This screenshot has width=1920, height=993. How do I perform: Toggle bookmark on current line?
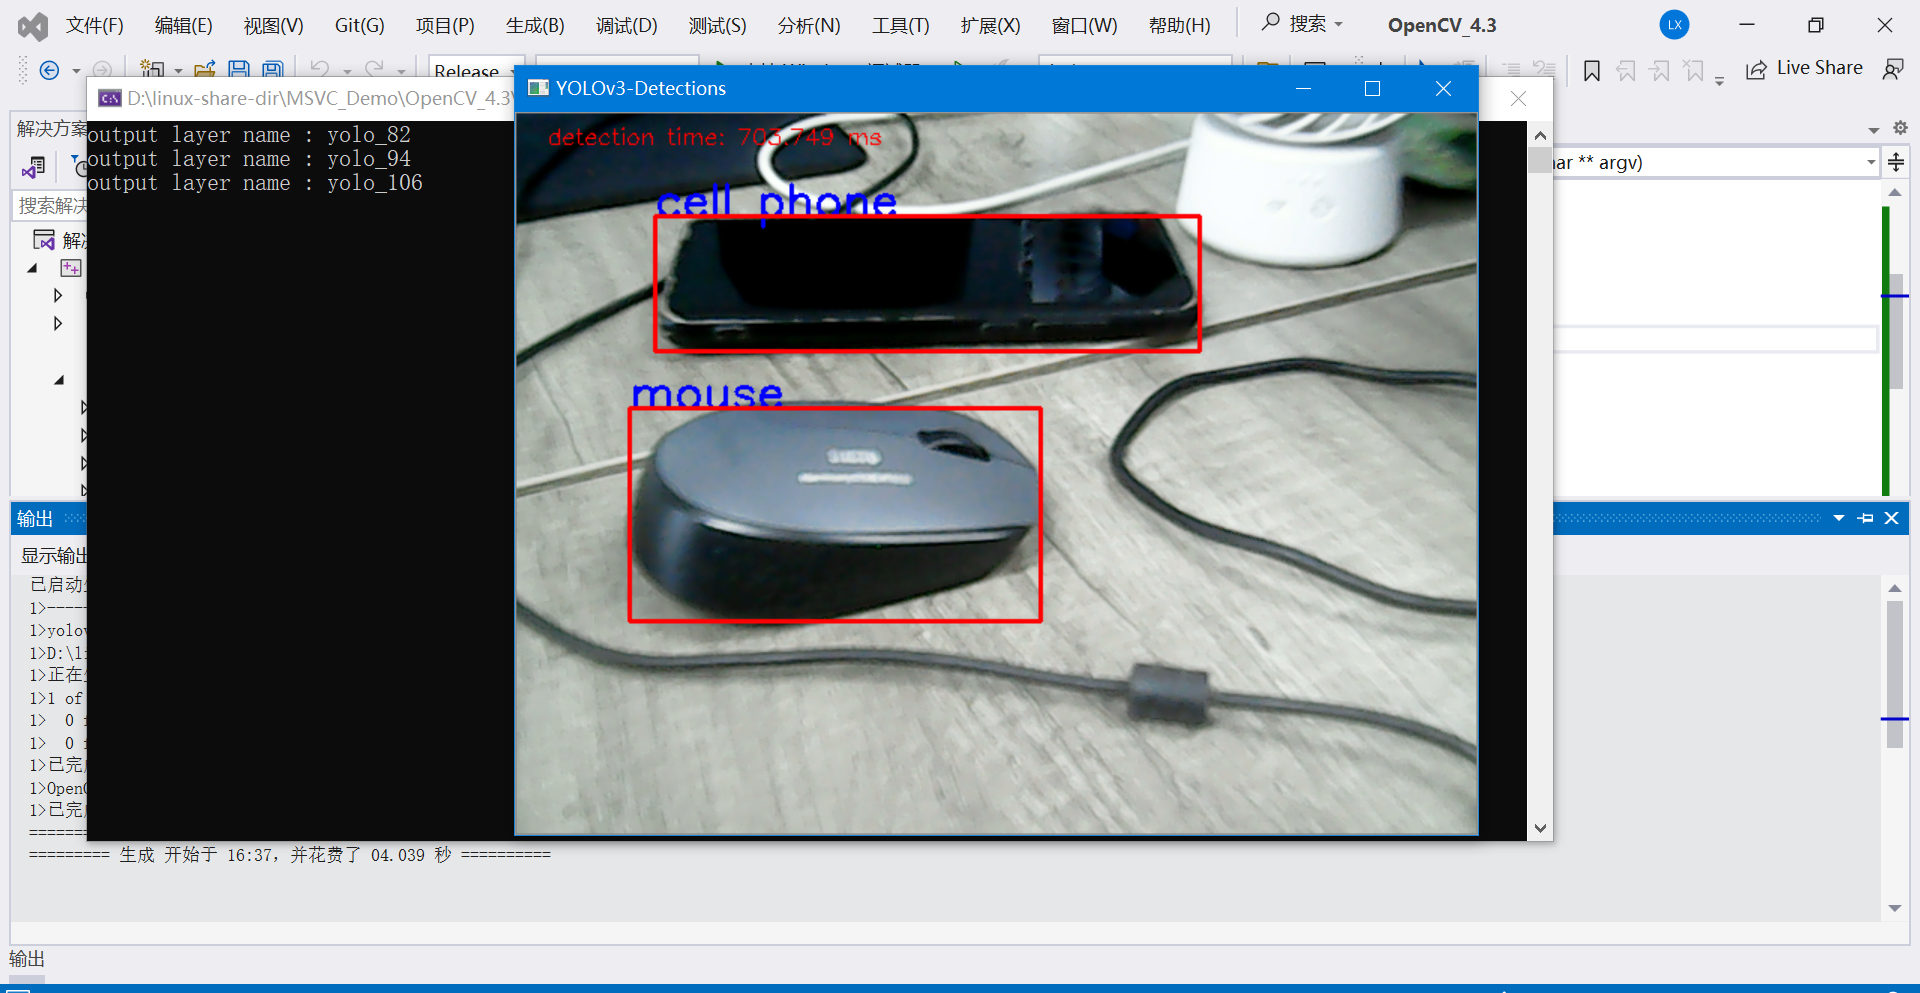pyautogui.click(x=1592, y=70)
